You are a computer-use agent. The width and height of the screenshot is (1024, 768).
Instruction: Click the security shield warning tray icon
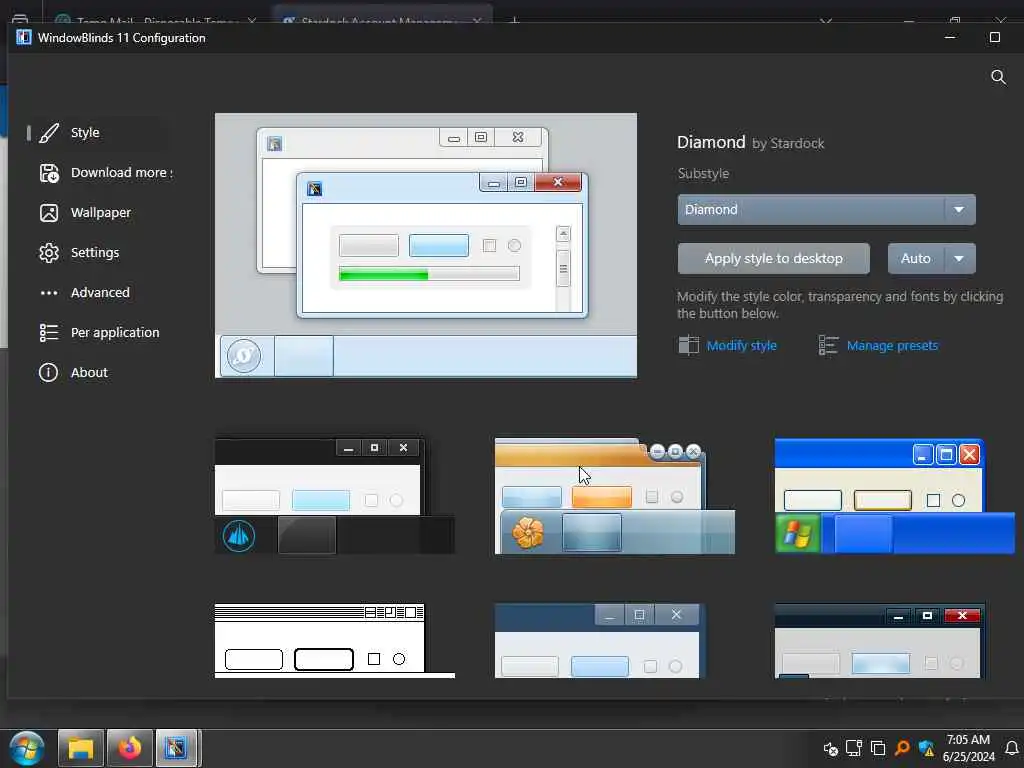pyautogui.click(x=926, y=748)
